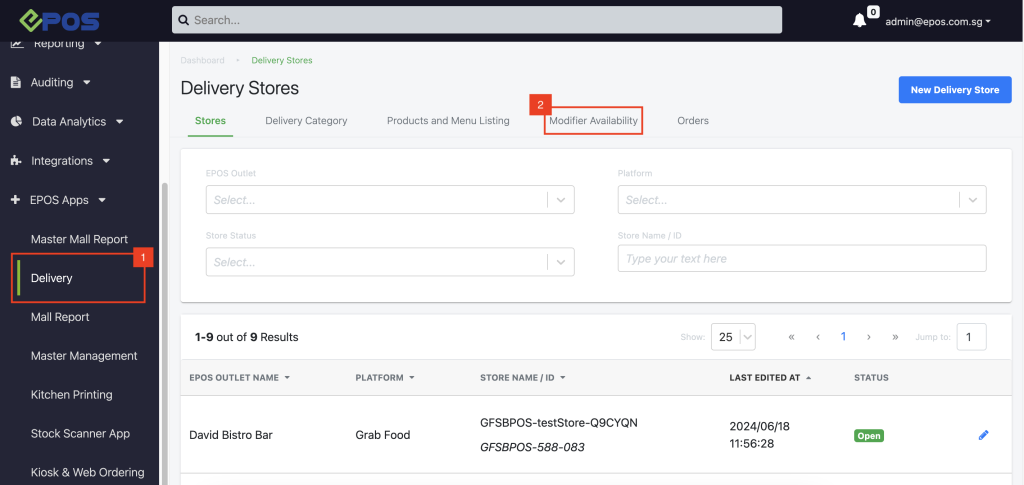
Task: Open the Store Status dropdown
Action: pyautogui.click(x=390, y=262)
